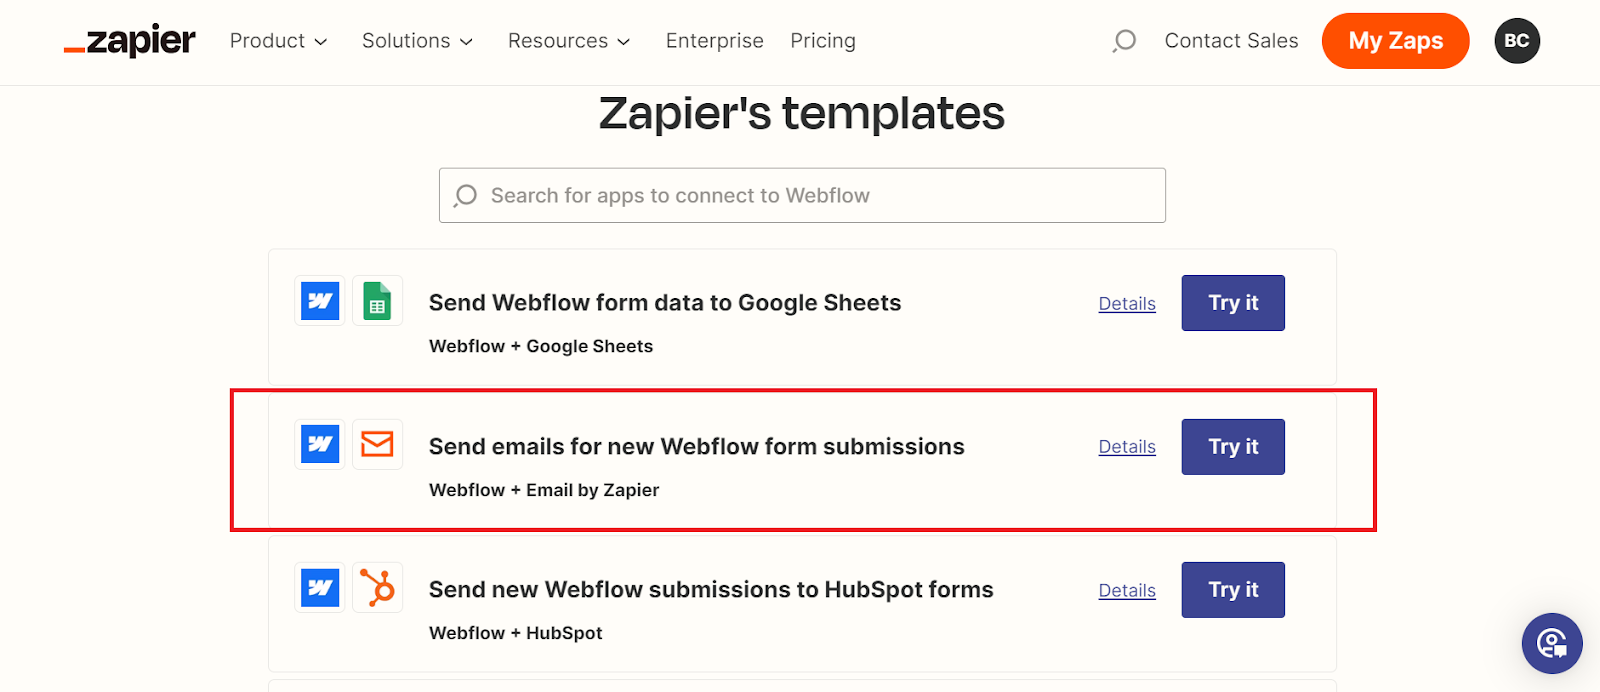Screen dimensions: 1600x692
Task: Click the chat support bubble icon
Action: [1552, 643]
